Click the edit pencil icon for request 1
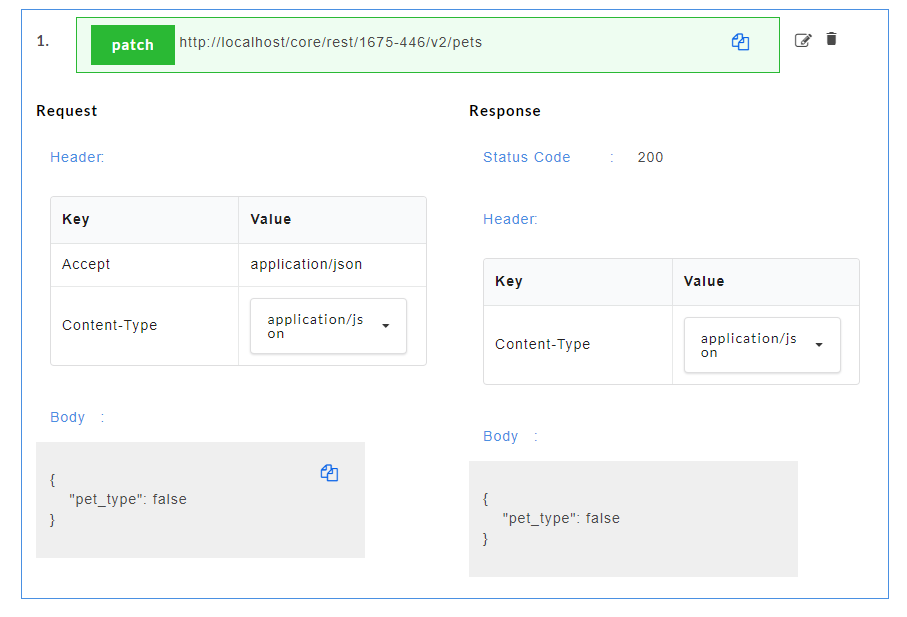 pyautogui.click(x=802, y=40)
